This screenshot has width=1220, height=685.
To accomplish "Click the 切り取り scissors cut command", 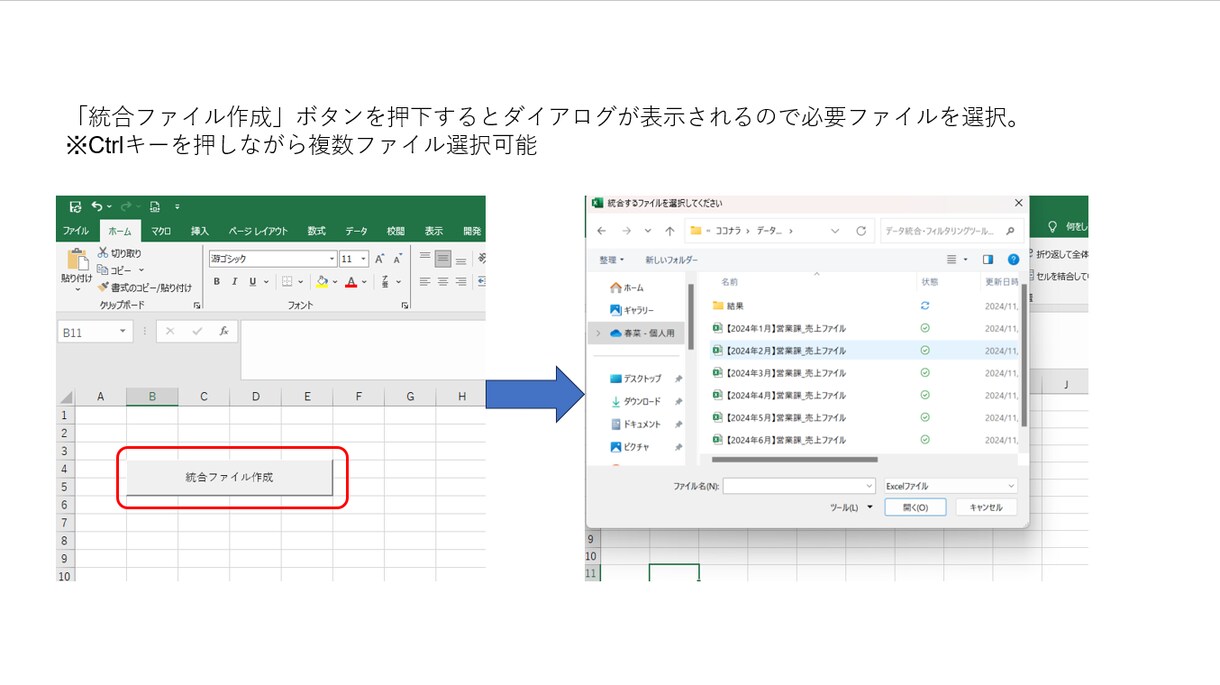I will coord(119,253).
